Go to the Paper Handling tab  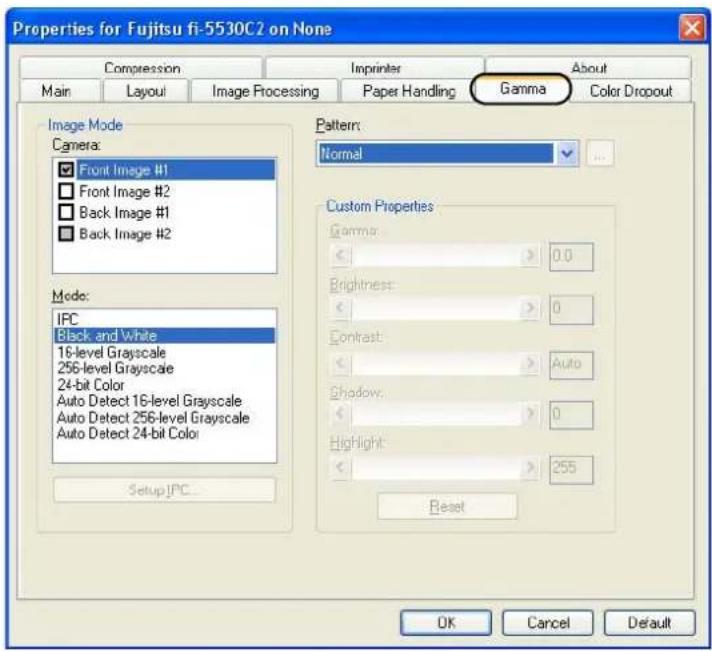(x=409, y=91)
